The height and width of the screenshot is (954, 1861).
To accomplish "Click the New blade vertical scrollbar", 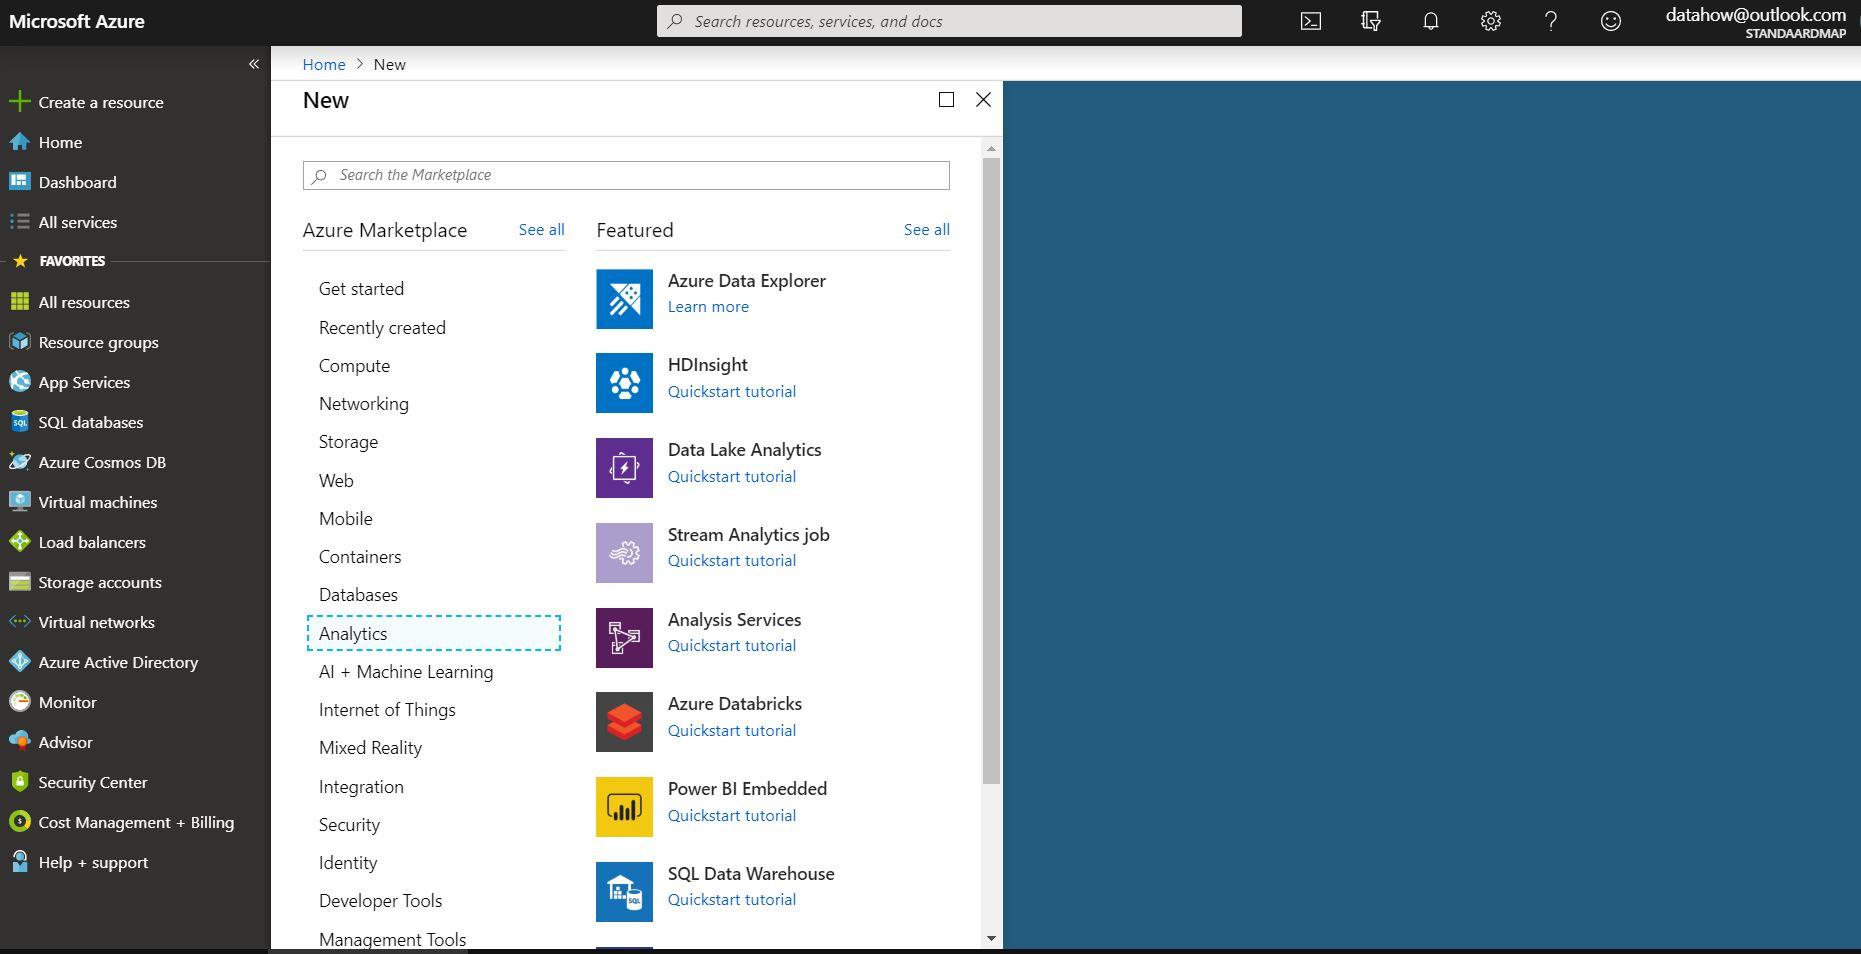I will tap(991, 470).
